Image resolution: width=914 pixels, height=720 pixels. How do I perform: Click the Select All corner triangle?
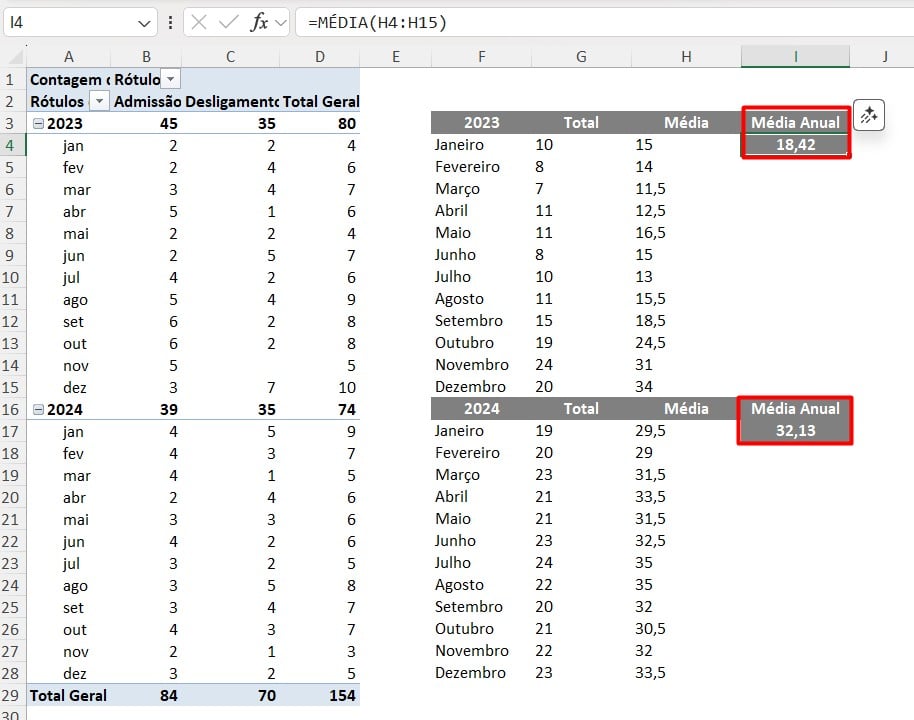16,57
